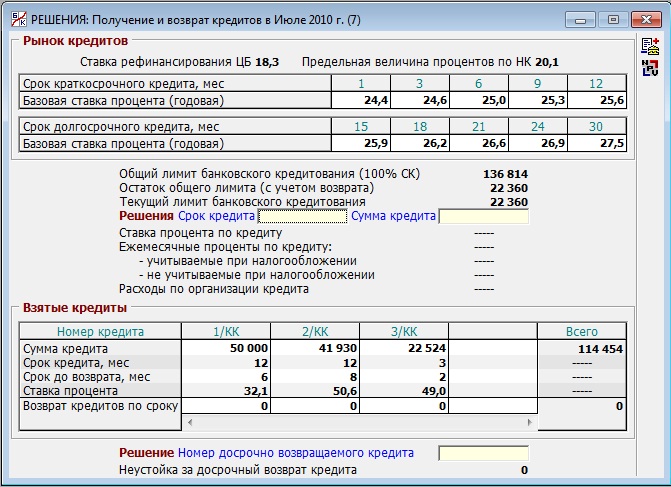Screen dimensions: 671x487
Task: Click the horizontal scrollbar track under the credits table
Action: pyautogui.click(x=359, y=422)
